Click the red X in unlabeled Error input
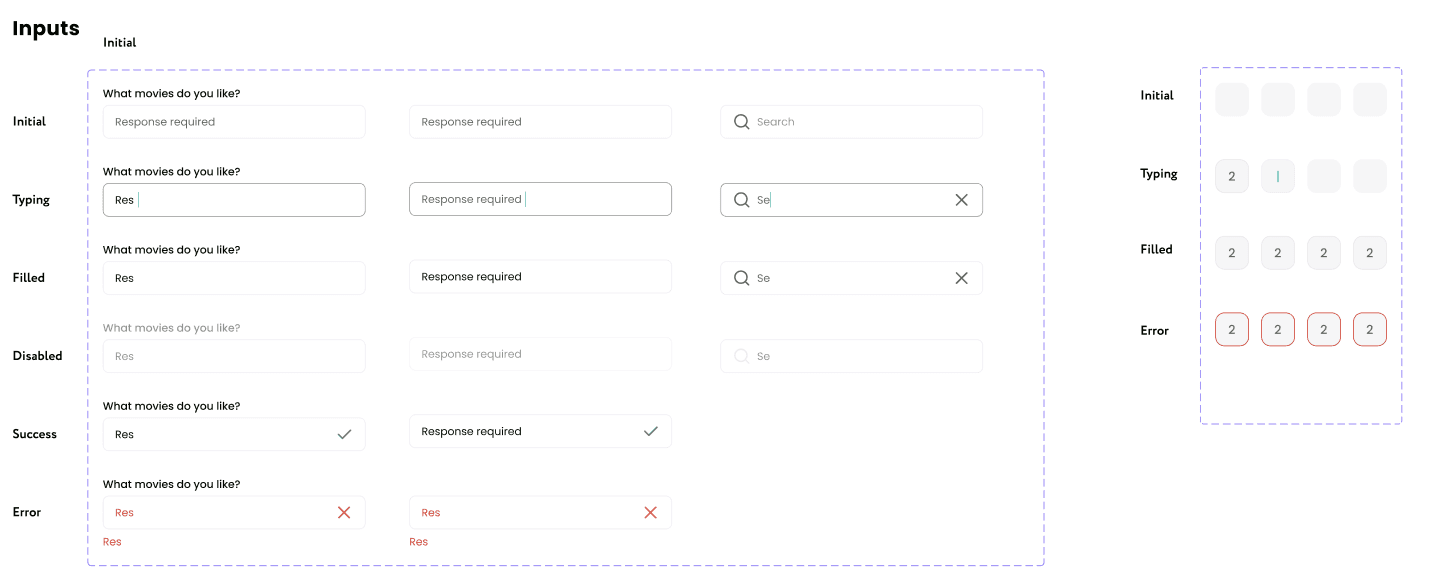1430x586 pixels. [650, 512]
